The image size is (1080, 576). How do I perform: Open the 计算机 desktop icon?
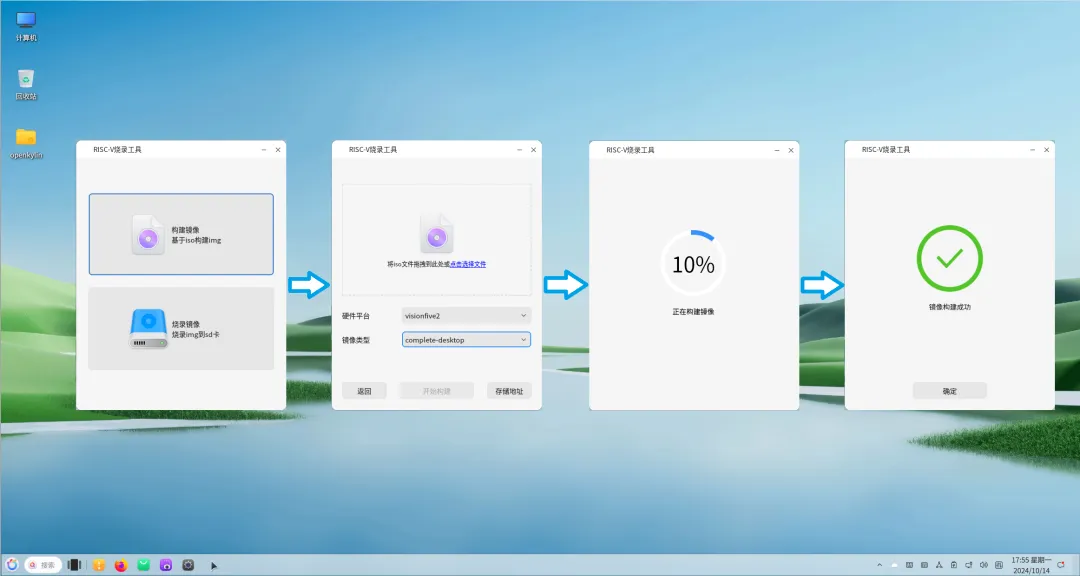26,22
